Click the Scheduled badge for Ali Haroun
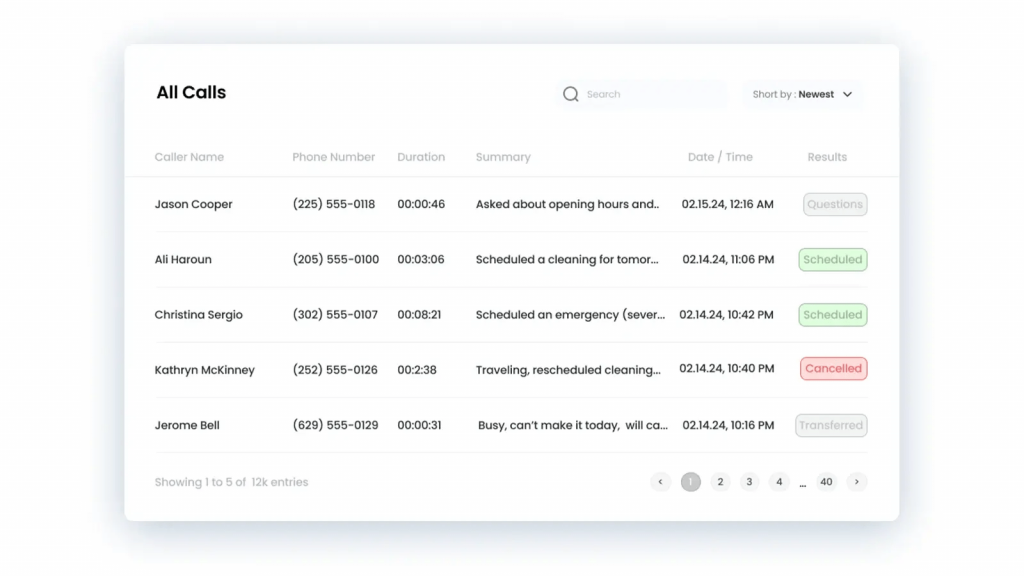This screenshot has height=576, width=1024. click(832, 259)
